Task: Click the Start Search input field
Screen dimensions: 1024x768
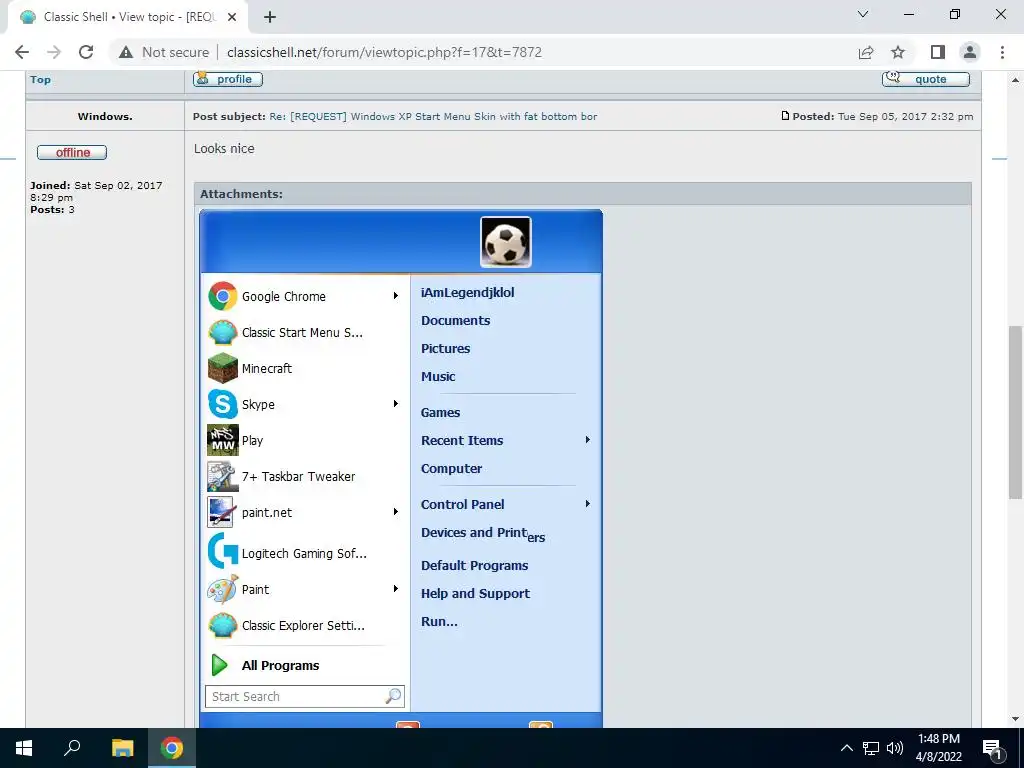Action: (x=304, y=696)
